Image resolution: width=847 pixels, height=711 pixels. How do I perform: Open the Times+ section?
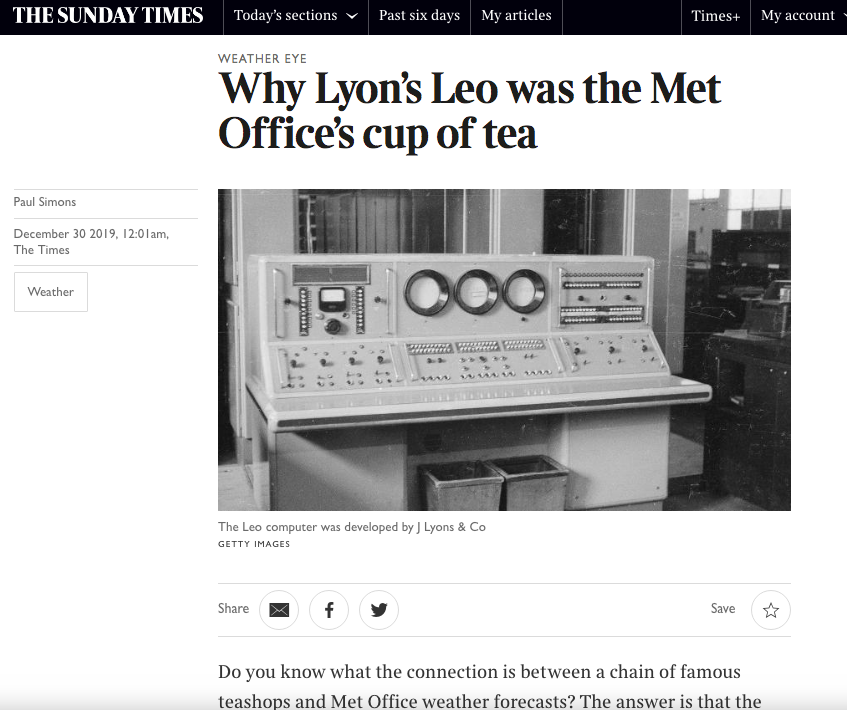(x=716, y=16)
